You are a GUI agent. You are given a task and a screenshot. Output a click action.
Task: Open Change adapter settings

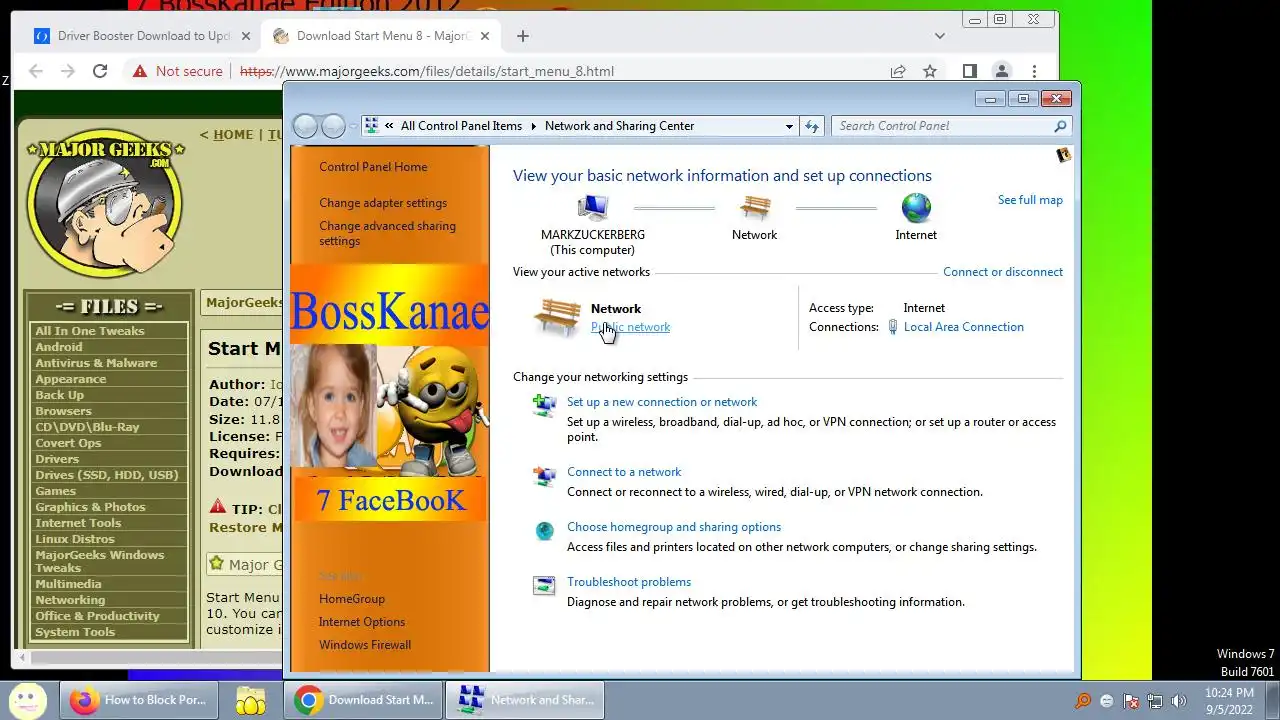[383, 203]
